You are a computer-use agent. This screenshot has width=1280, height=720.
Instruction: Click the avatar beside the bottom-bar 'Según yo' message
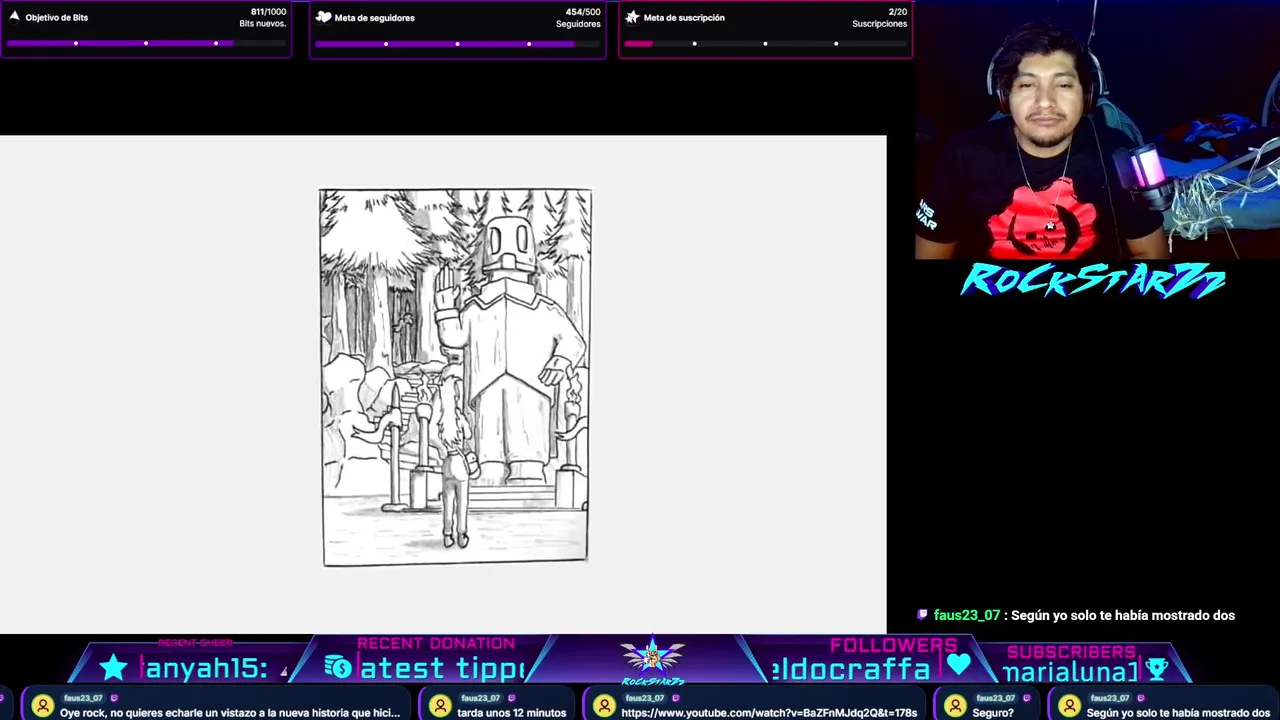coord(1070,706)
